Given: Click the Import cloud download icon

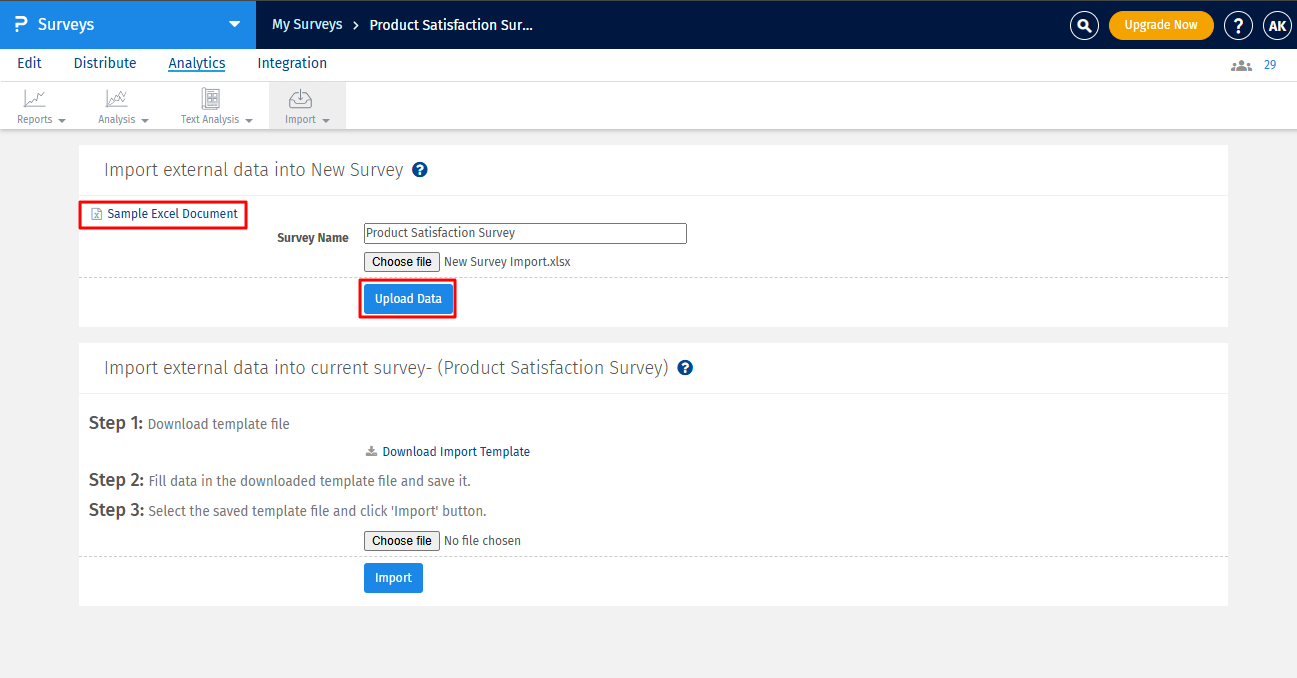Looking at the screenshot, I should point(301,99).
